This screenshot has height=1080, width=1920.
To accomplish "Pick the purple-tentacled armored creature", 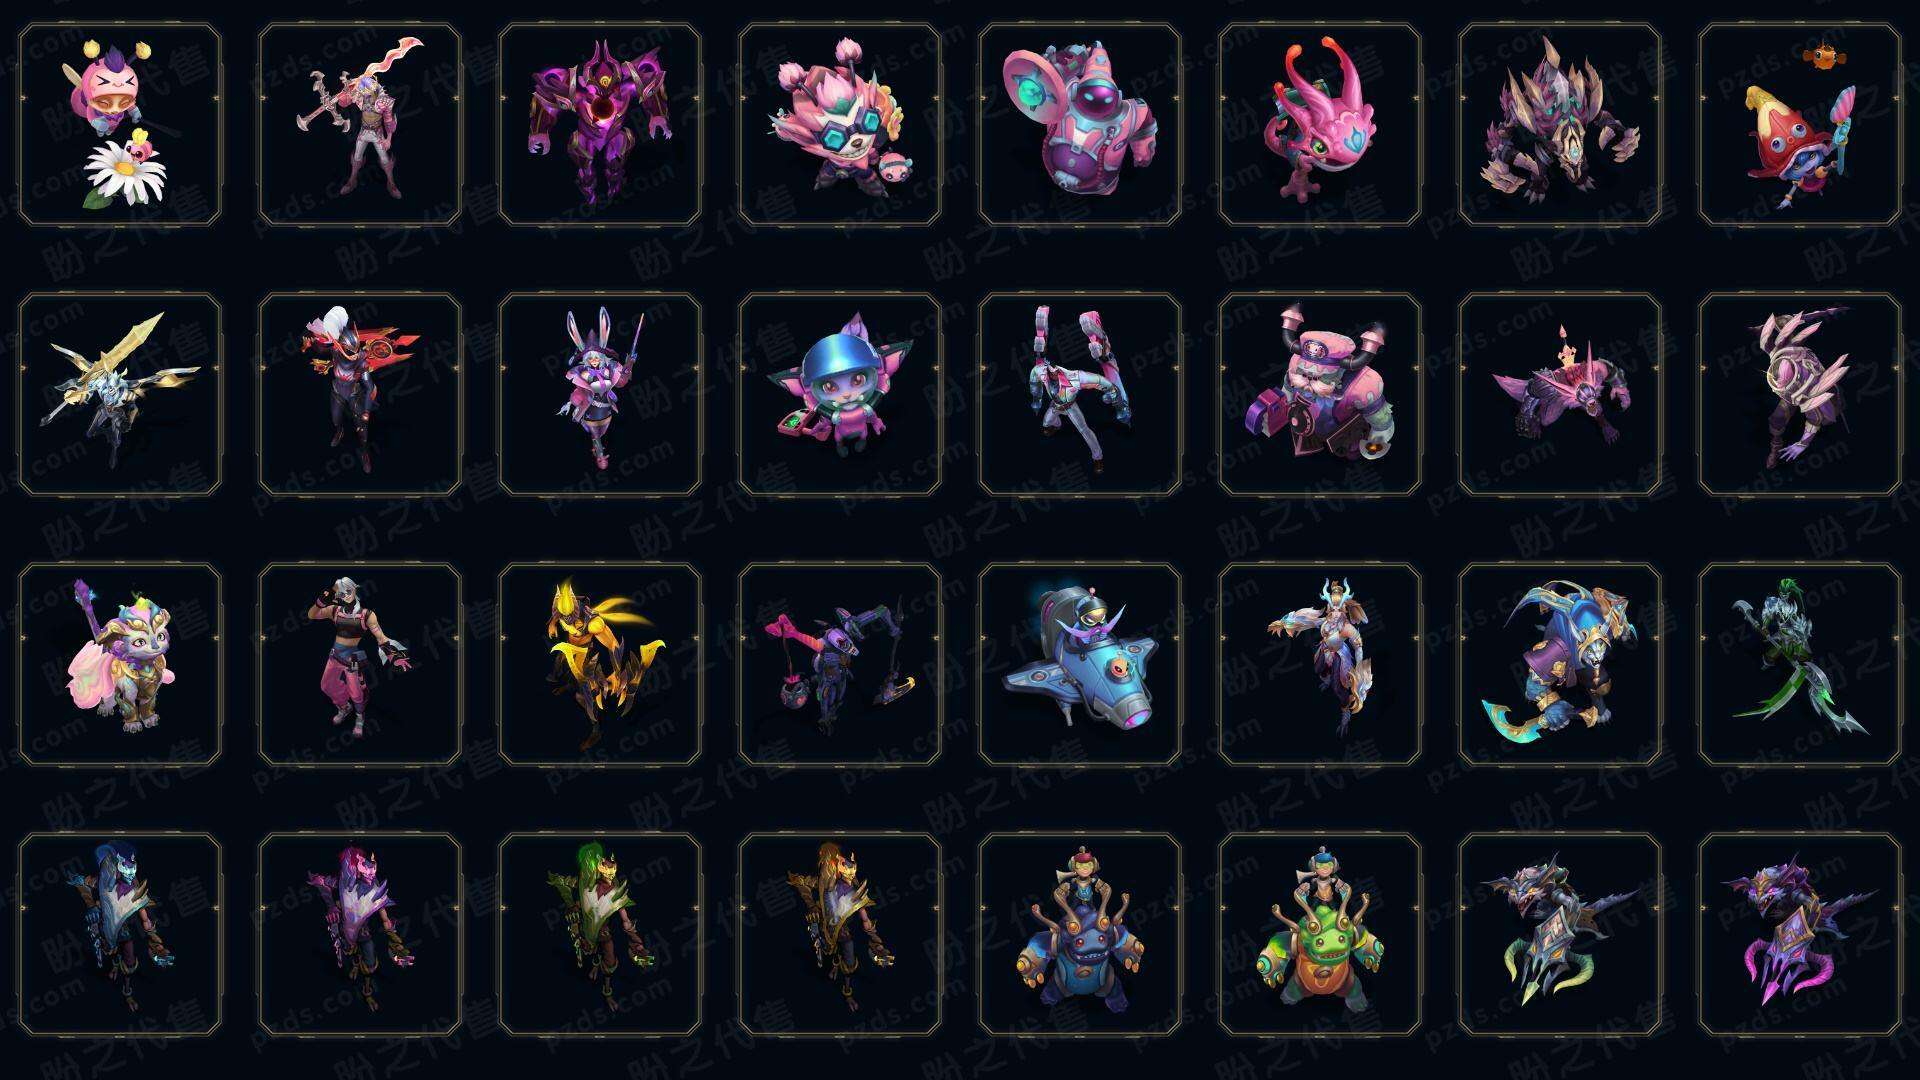I will pyautogui.click(x=1800, y=934).
